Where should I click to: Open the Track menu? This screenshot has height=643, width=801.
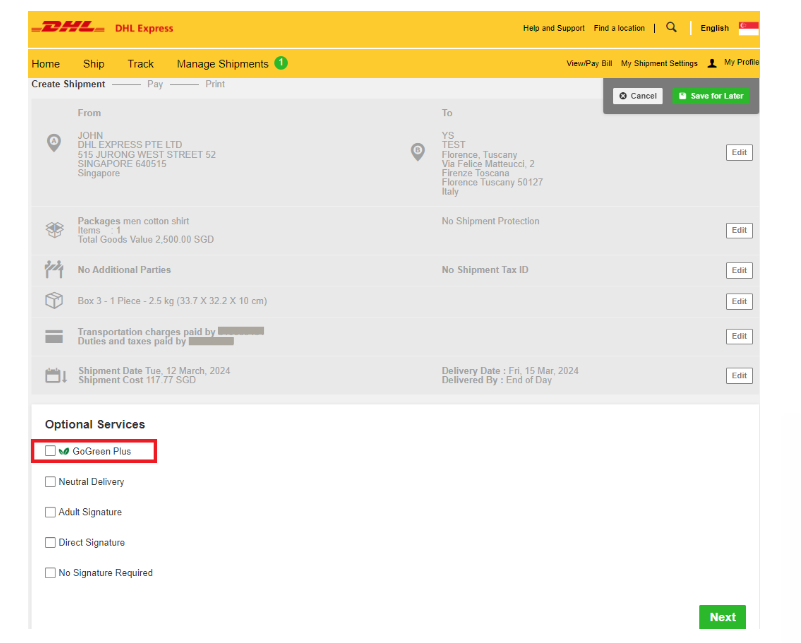point(140,64)
